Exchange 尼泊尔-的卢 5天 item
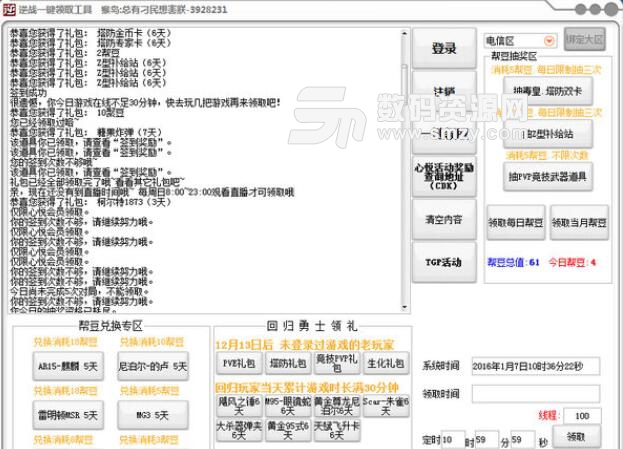The image size is (623, 449). click(153, 366)
